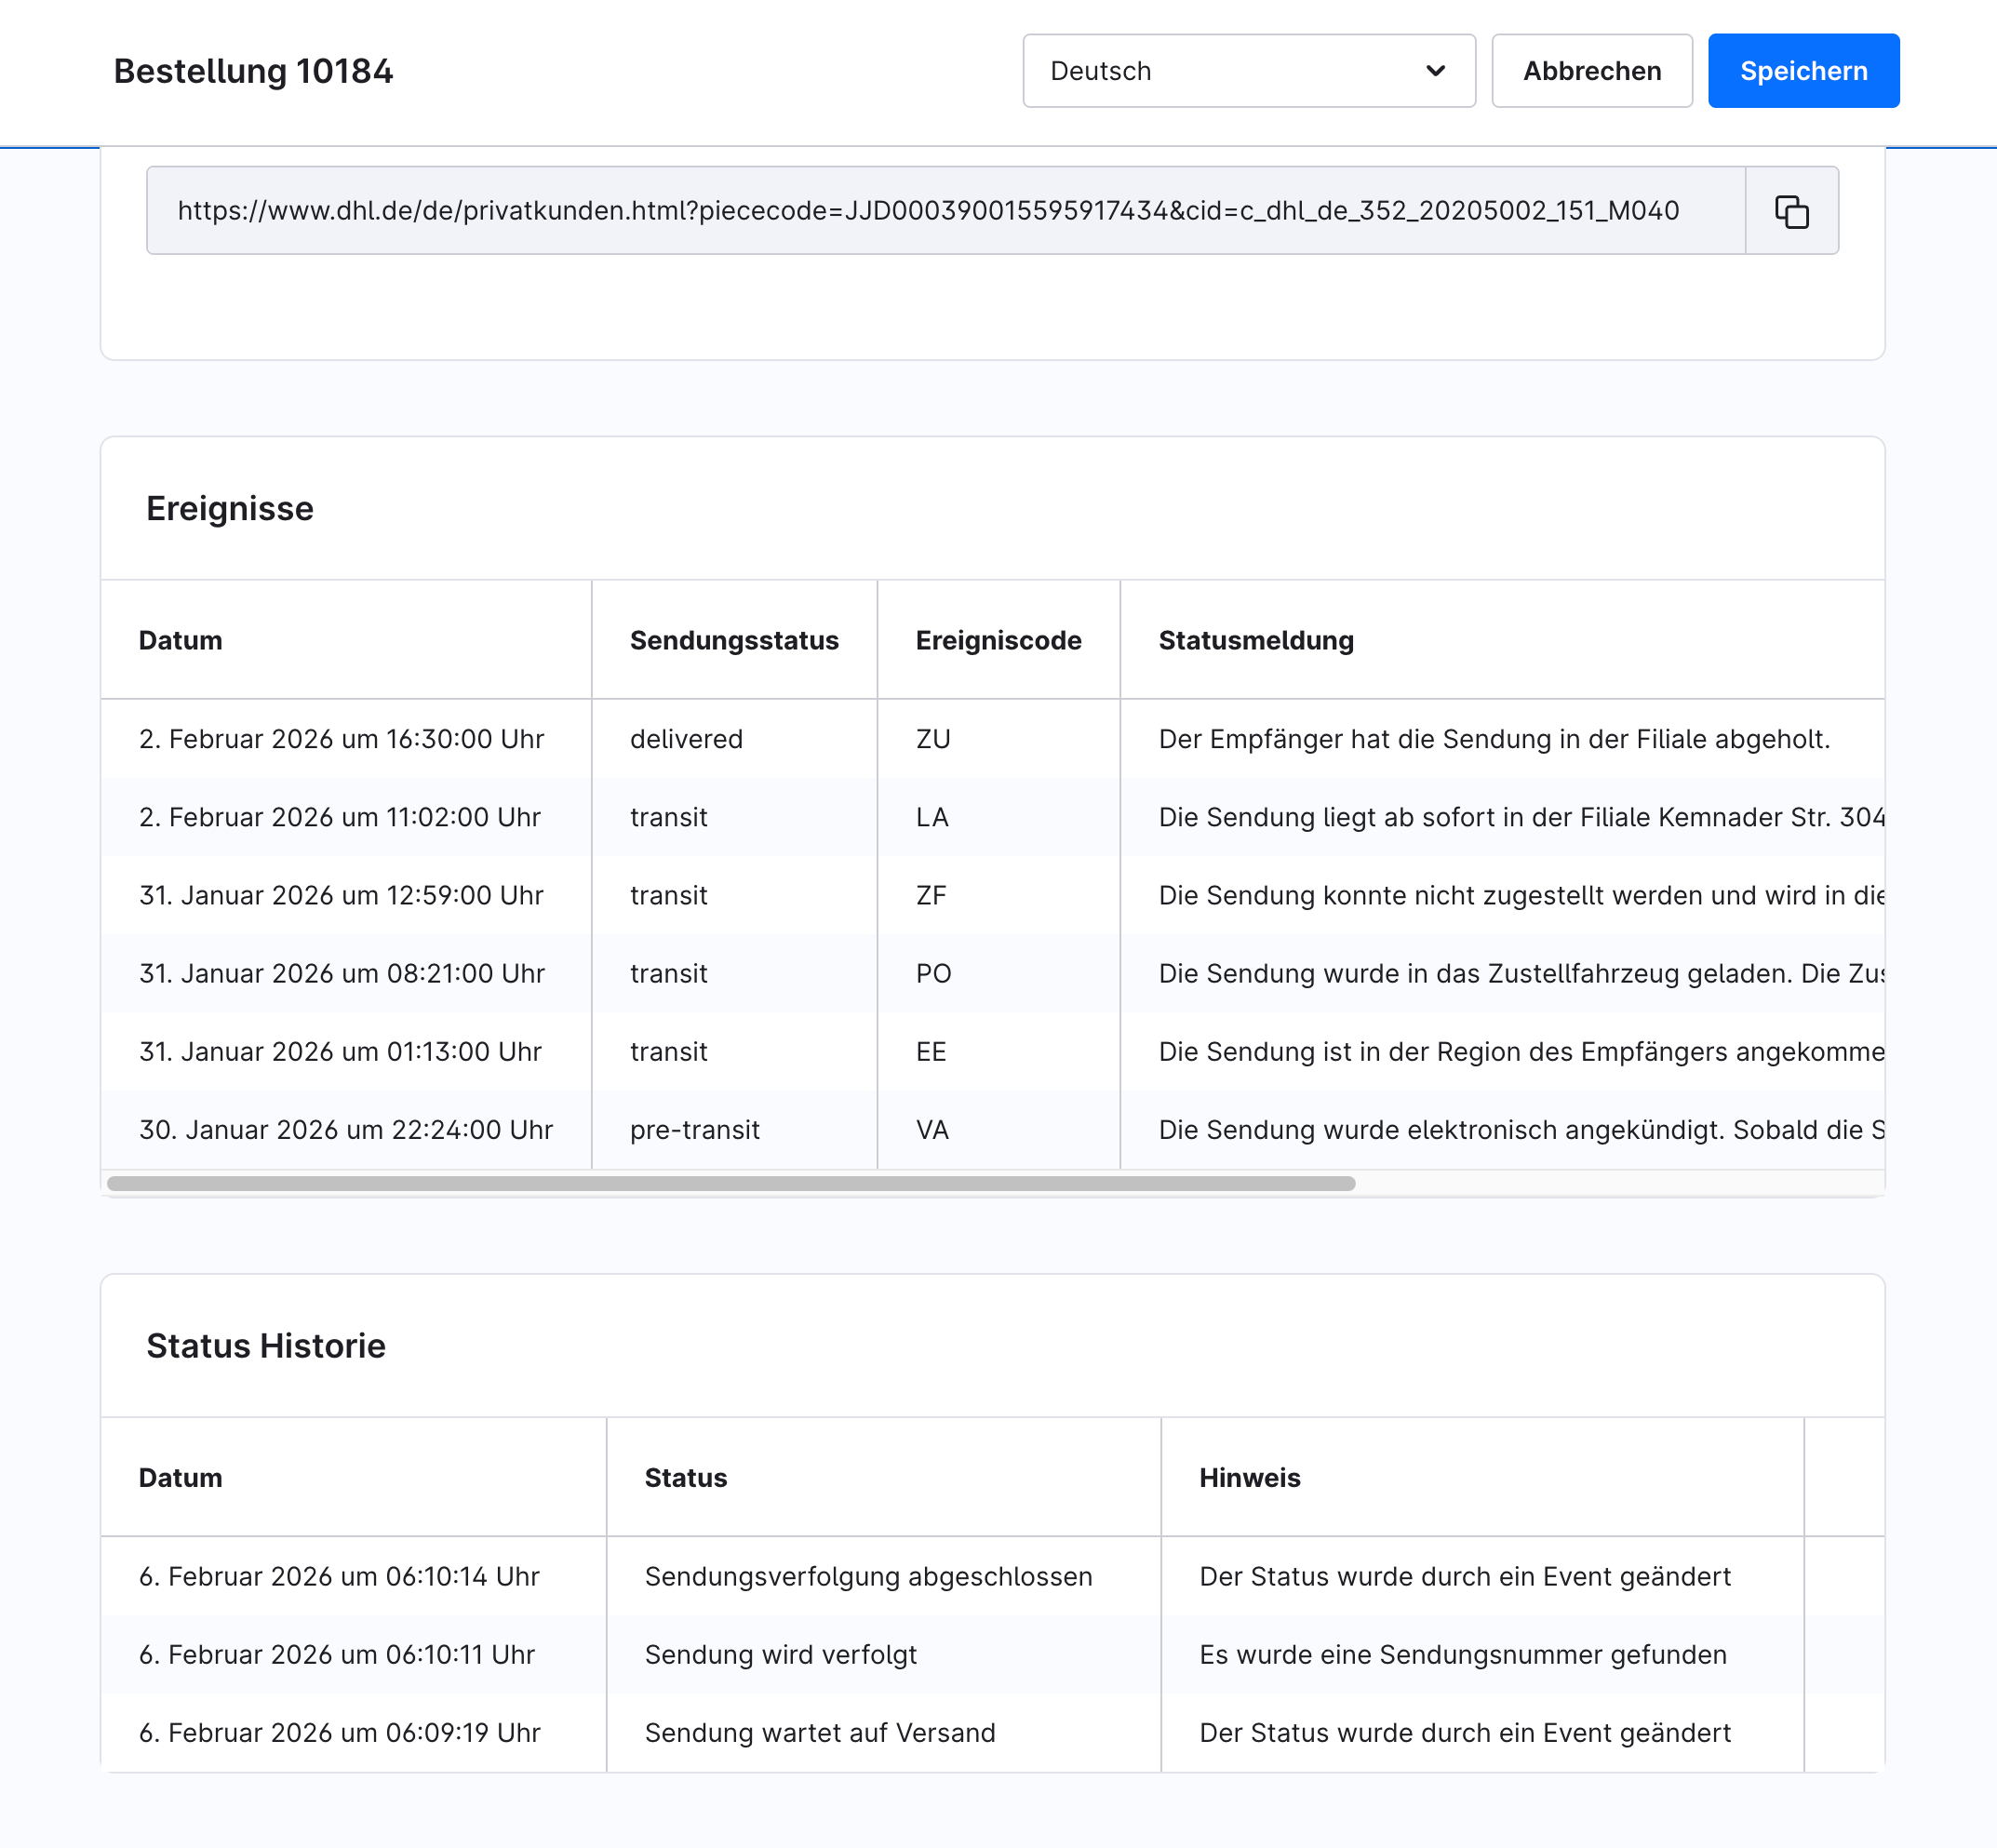The image size is (1997, 1848).
Task: Click 'Sendung wird verfolgt' status
Action: [781, 1654]
